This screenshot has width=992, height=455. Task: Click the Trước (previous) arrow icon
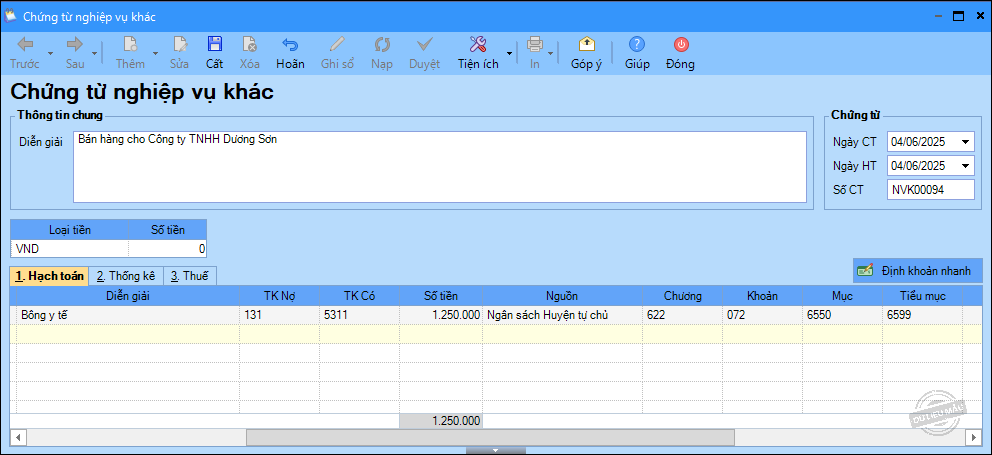click(25, 44)
